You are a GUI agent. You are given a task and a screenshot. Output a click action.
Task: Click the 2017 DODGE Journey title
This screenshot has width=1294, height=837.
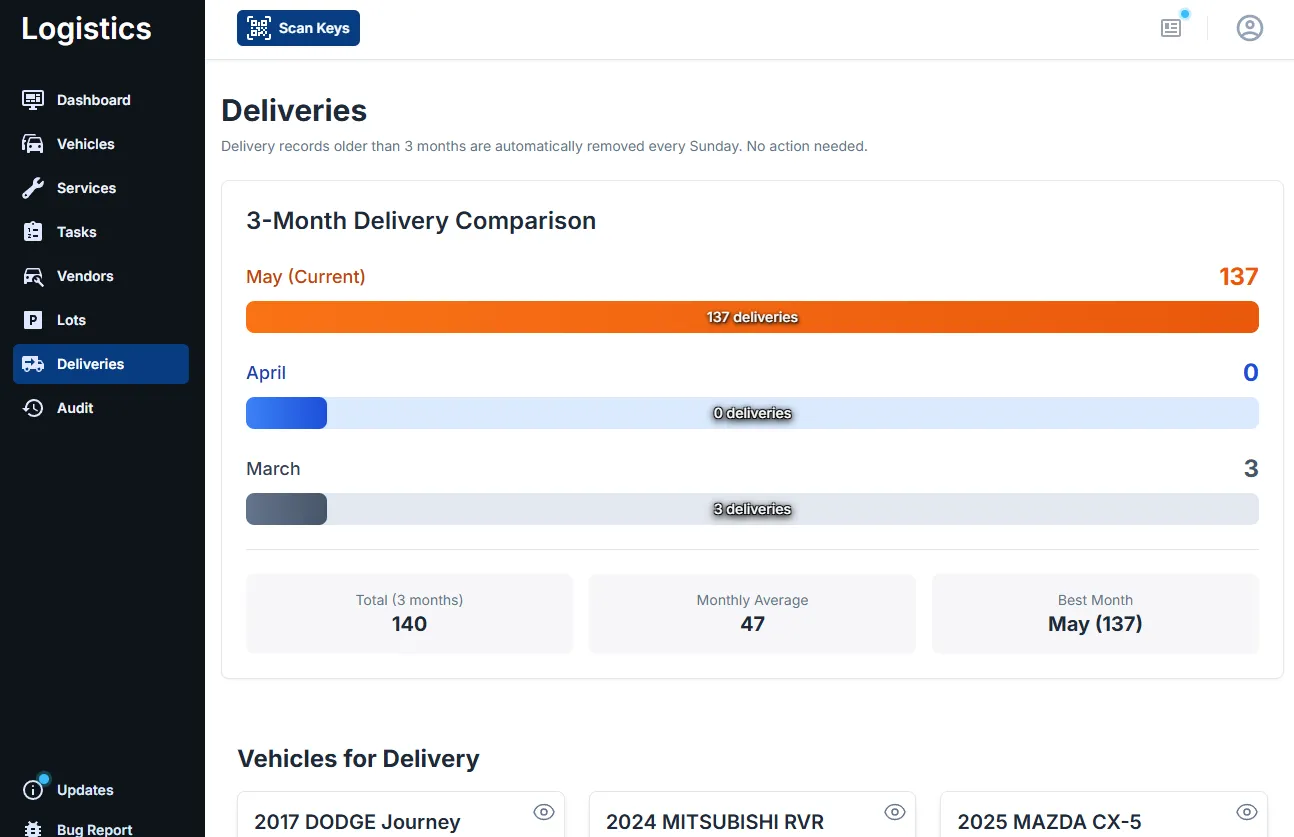tap(357, 822)
